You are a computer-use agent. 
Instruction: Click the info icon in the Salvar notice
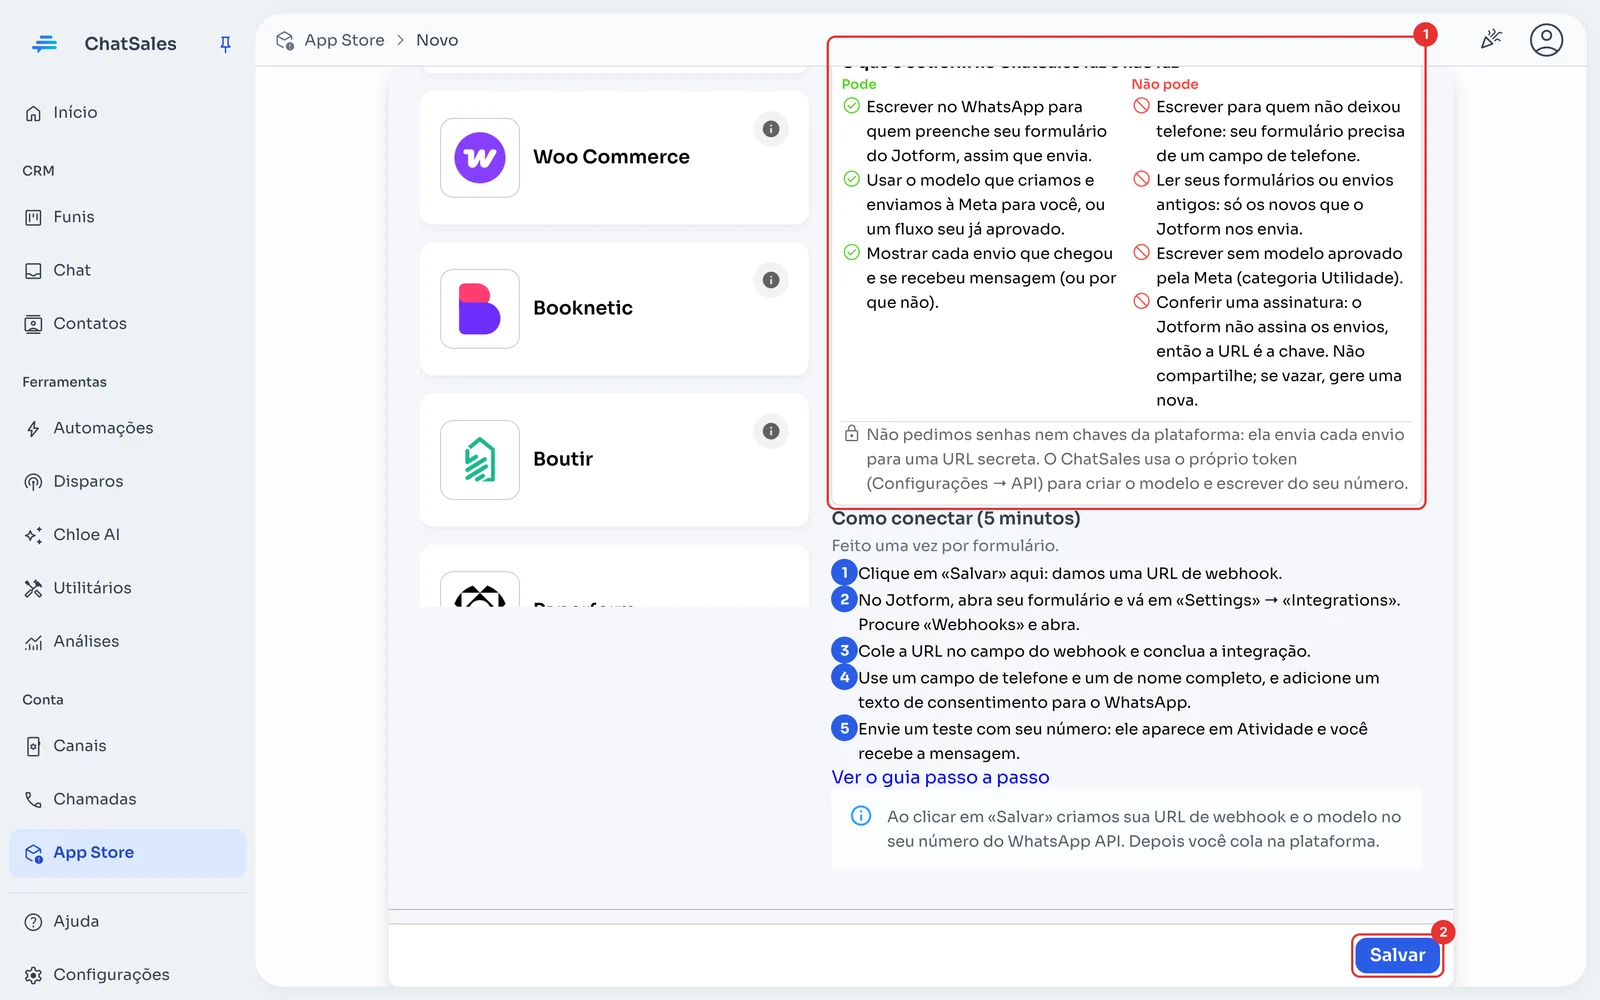click(x=861, y=816)
